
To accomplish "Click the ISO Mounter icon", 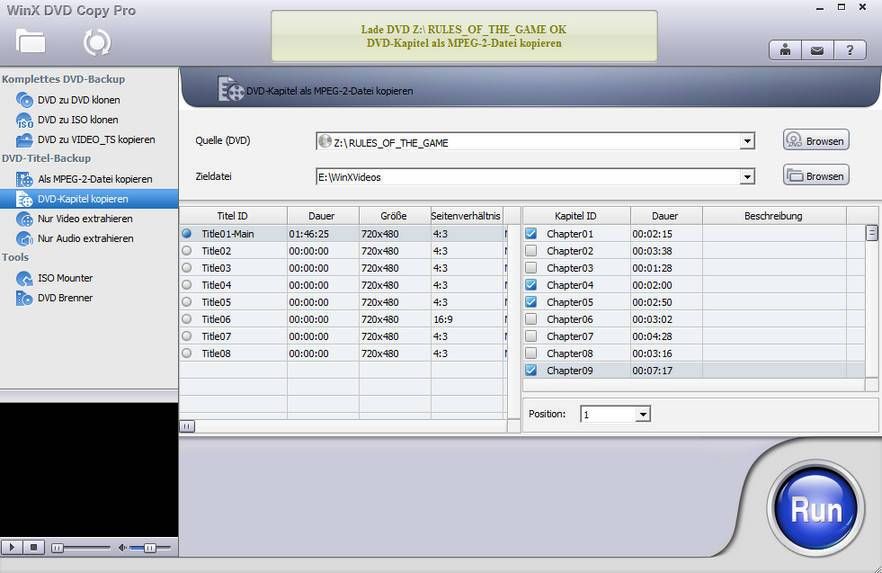I will click(25, 278).
